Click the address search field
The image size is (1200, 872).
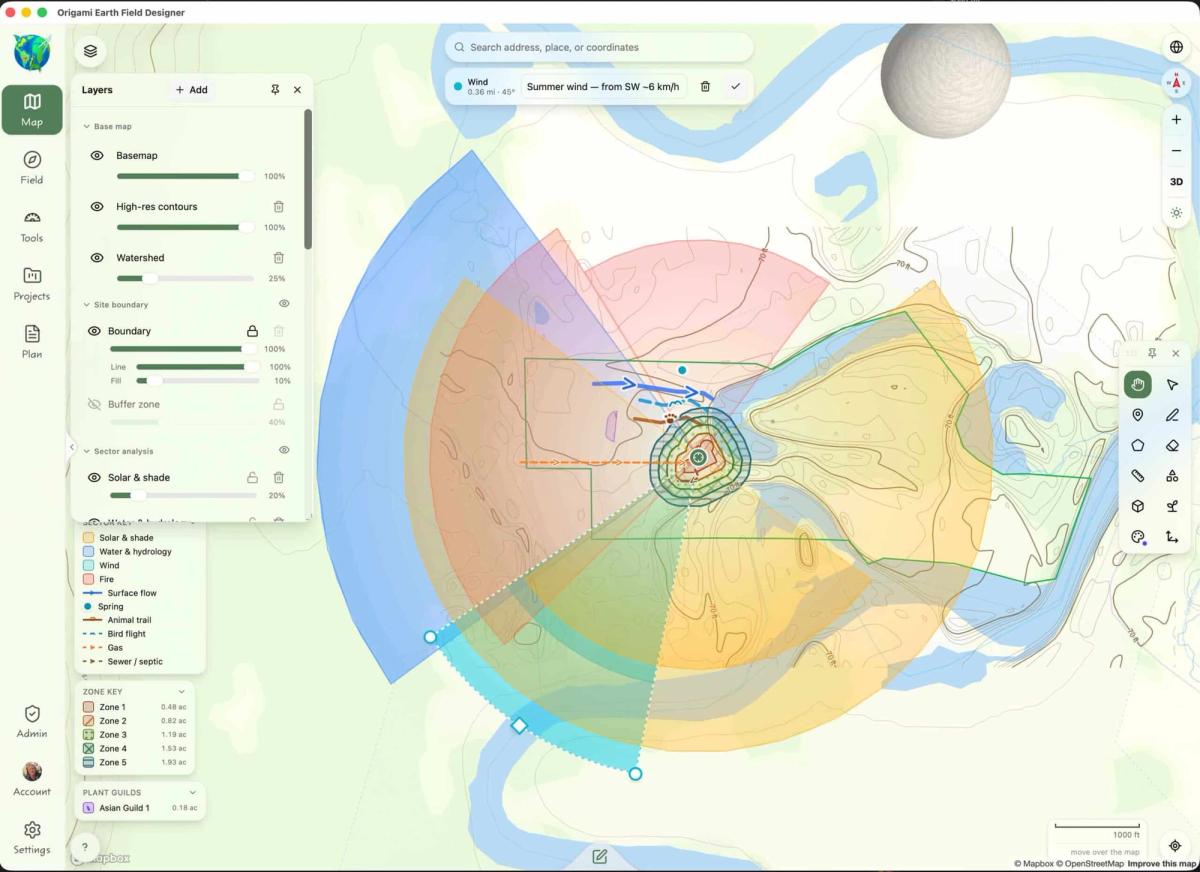(x=599, y=47)
